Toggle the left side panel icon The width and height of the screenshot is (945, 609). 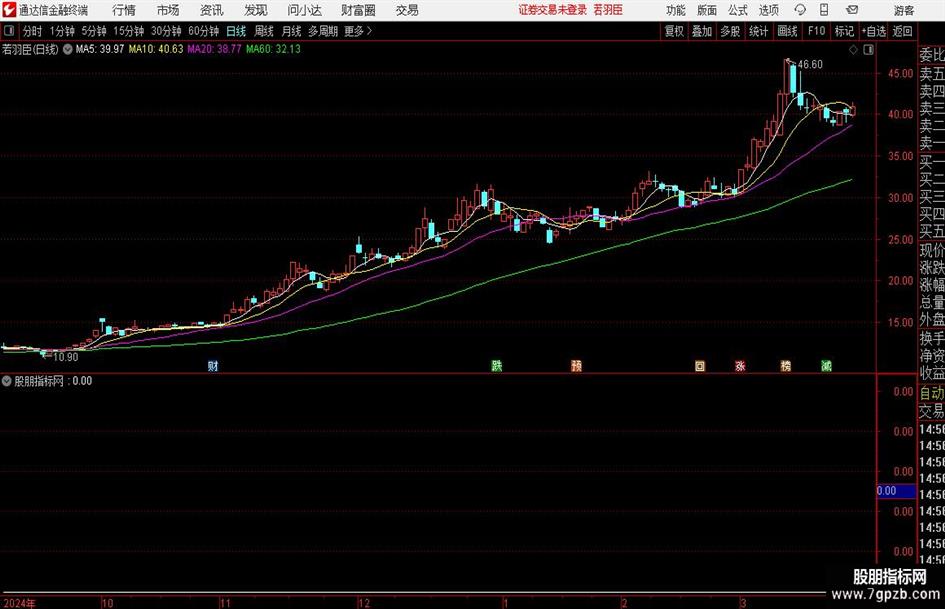(9, 31)
